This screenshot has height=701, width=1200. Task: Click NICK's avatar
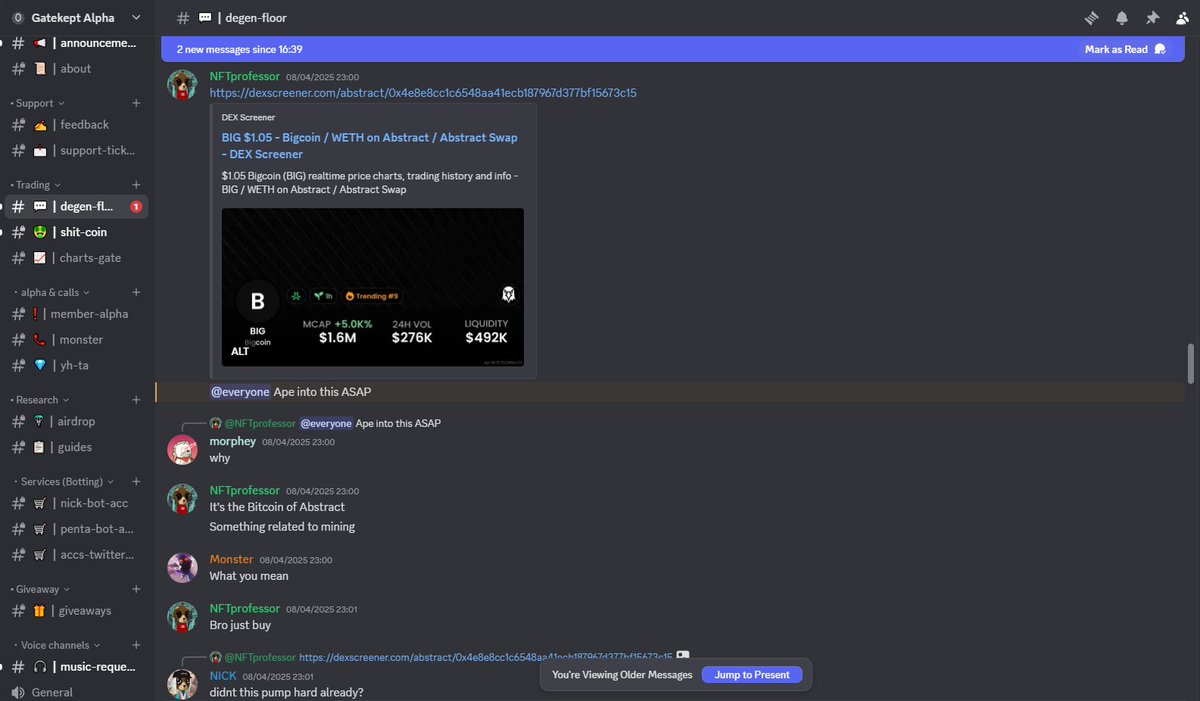(182, 685)
